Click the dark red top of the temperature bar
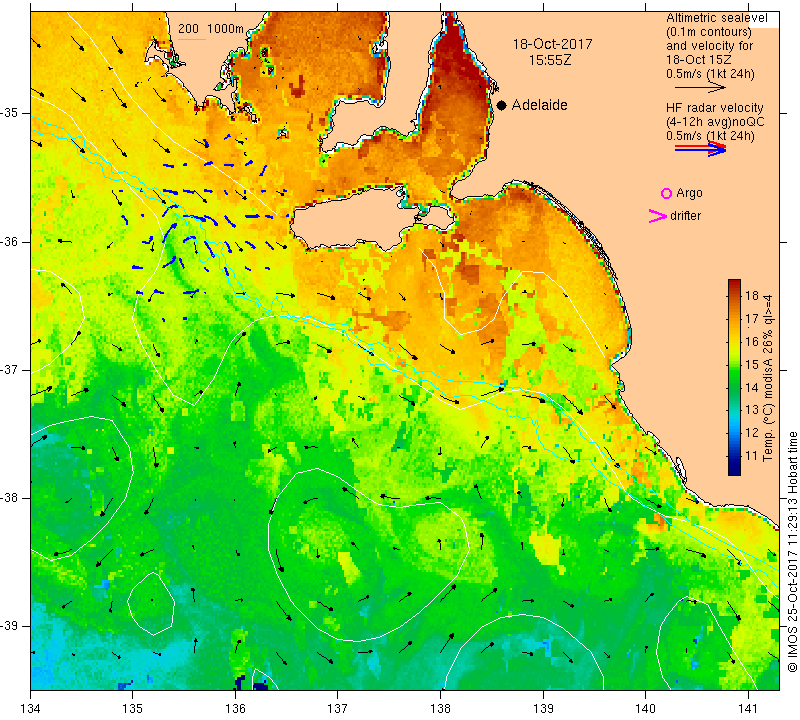Viewport: 800px width, 720px height. [734, 283]
